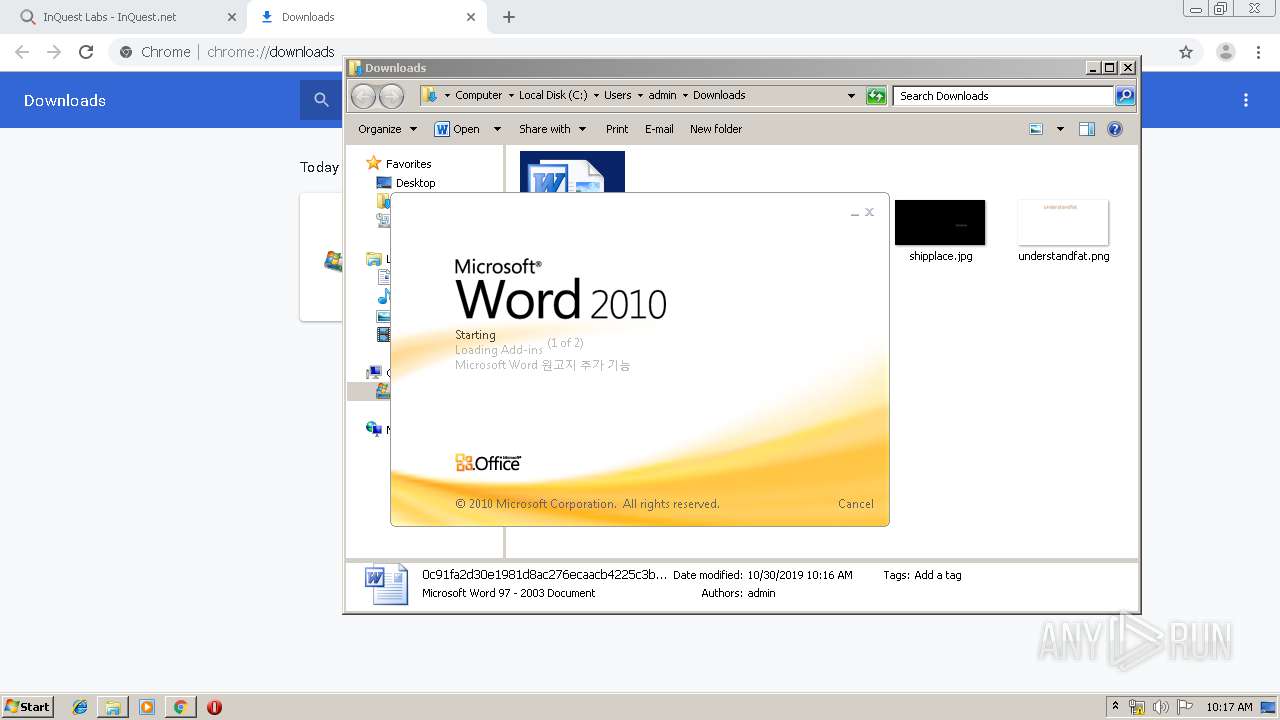
Task: Click Local Disk (C:) in the breadcrumb
Action: click(553, 96)
